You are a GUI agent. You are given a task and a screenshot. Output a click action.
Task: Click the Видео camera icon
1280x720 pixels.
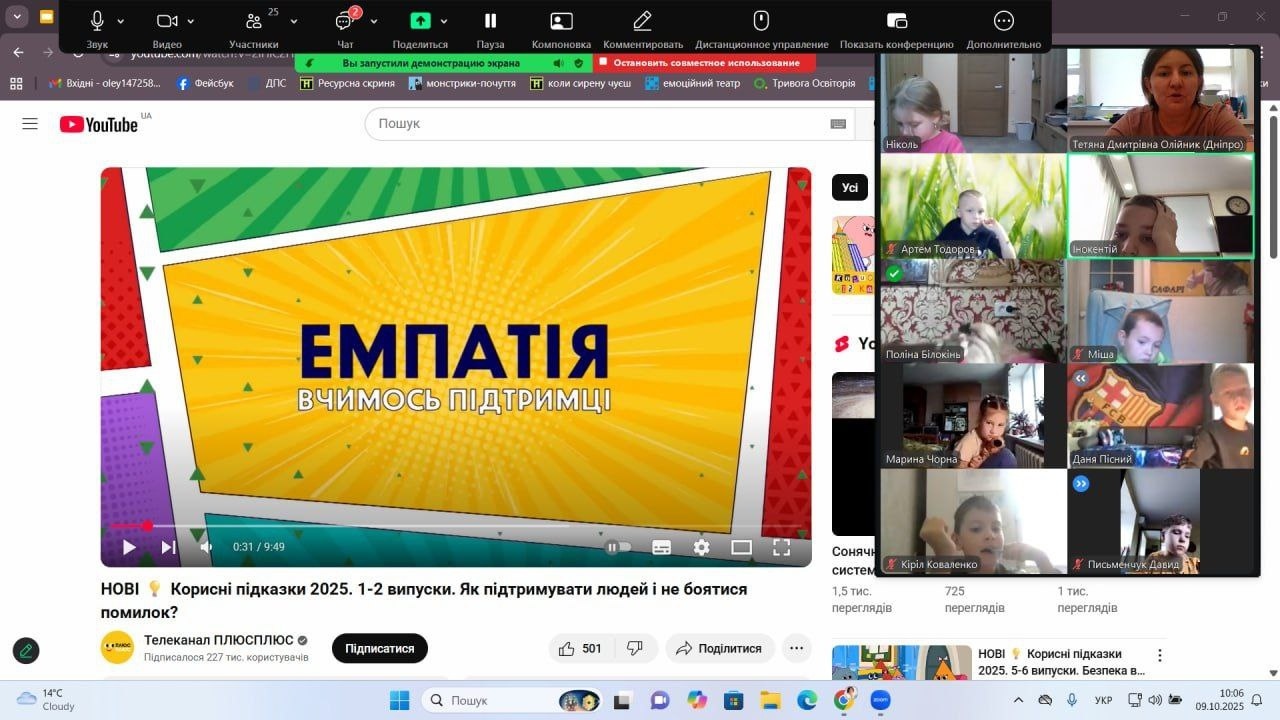tap(167, 21)
